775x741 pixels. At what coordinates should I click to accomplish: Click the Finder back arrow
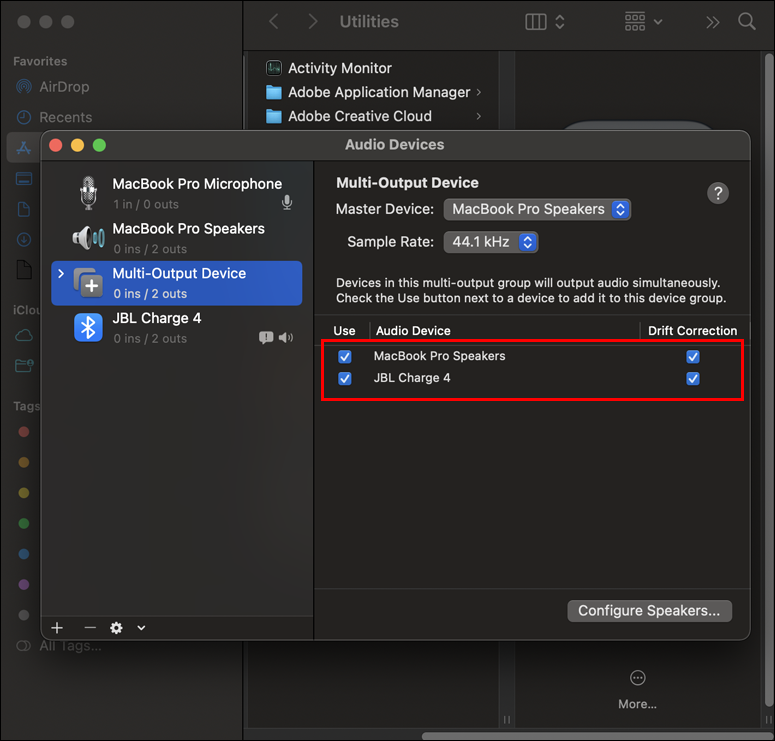274,22
